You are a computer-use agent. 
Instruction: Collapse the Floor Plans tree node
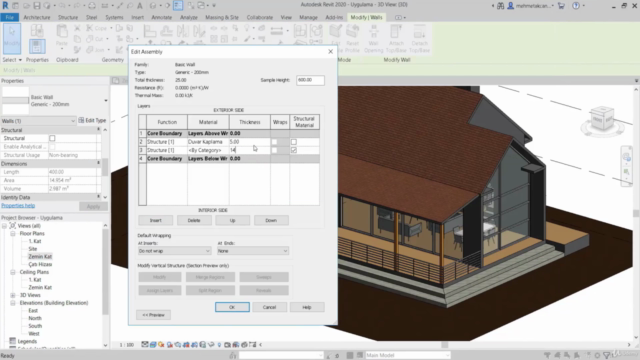(13, 233)
